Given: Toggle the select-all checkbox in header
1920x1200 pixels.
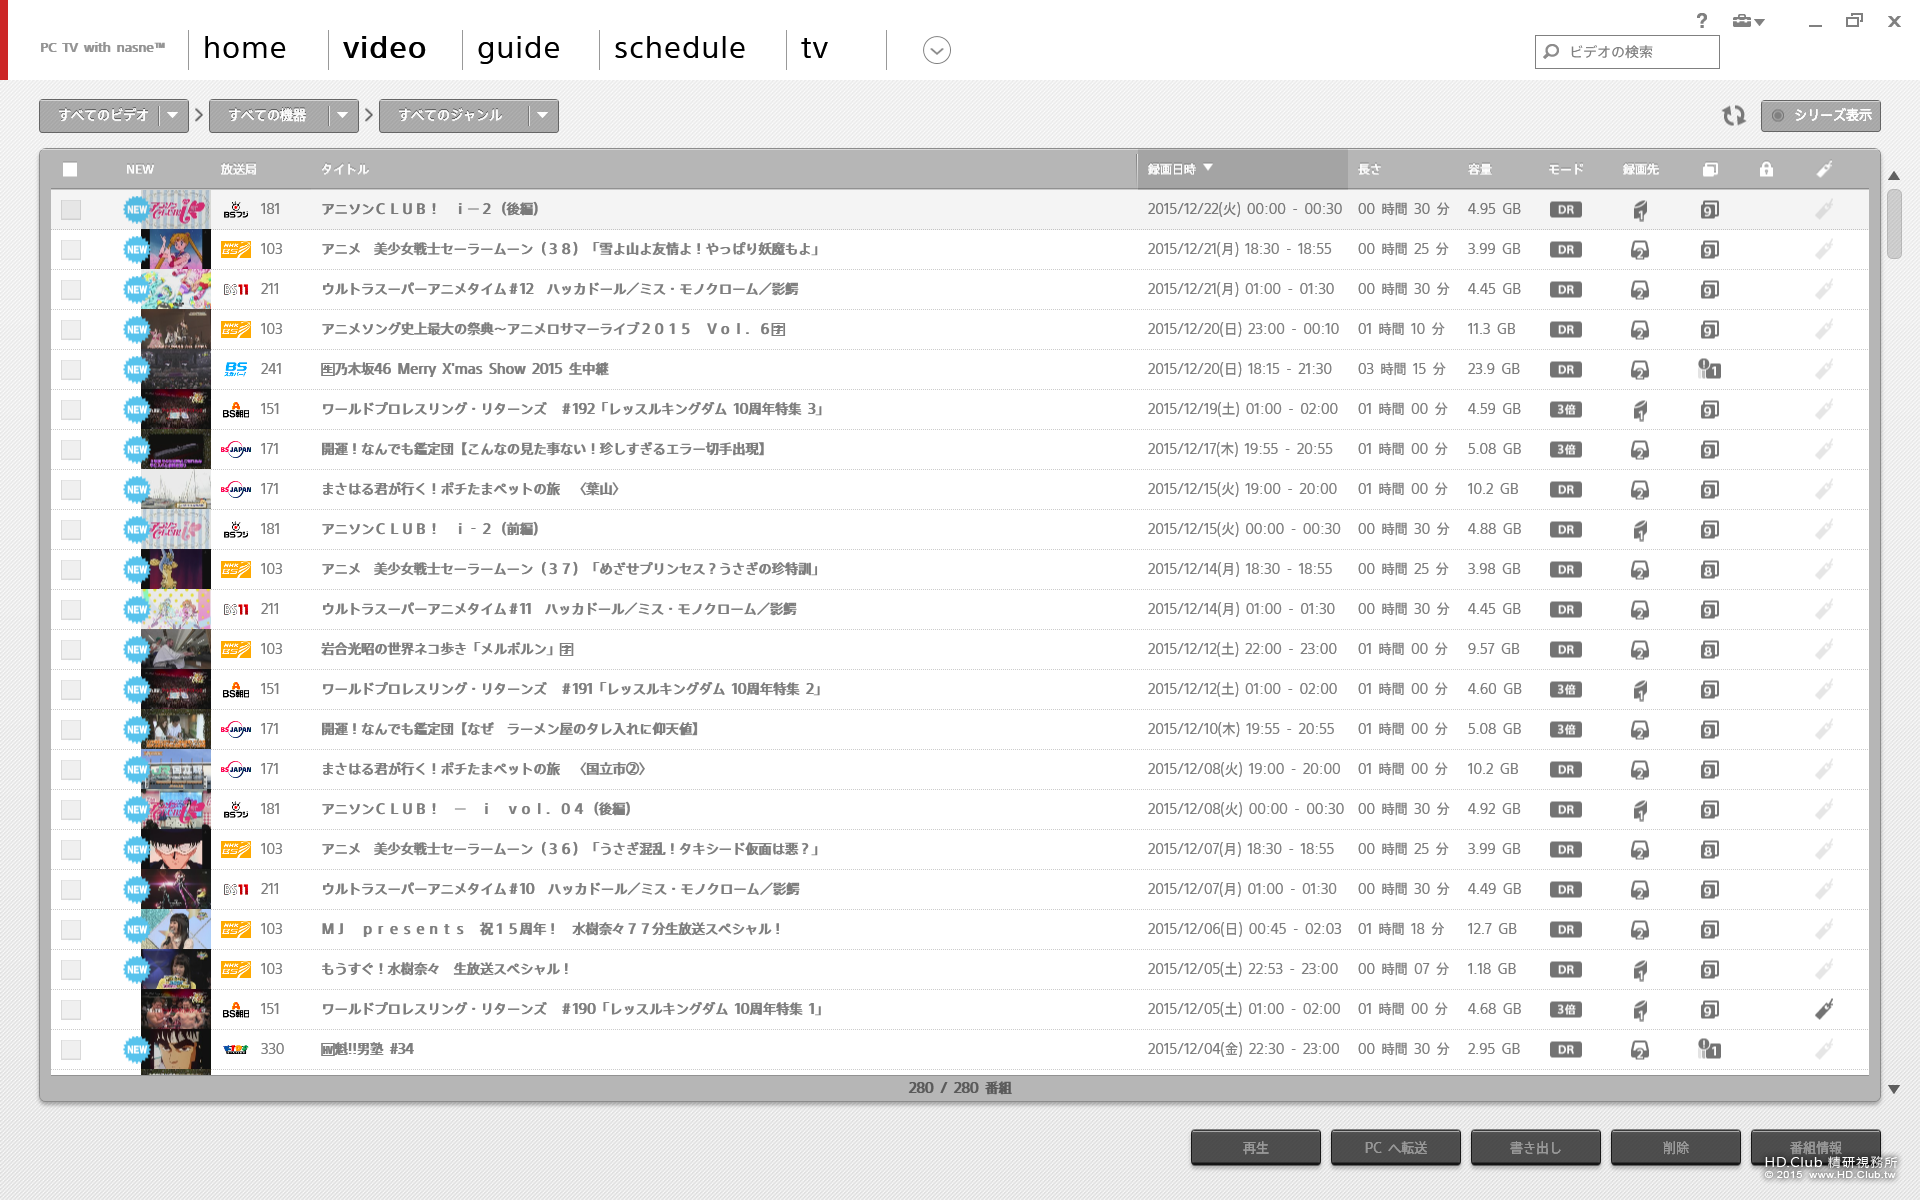Looking at the screenshot, I should pos(70,169).
